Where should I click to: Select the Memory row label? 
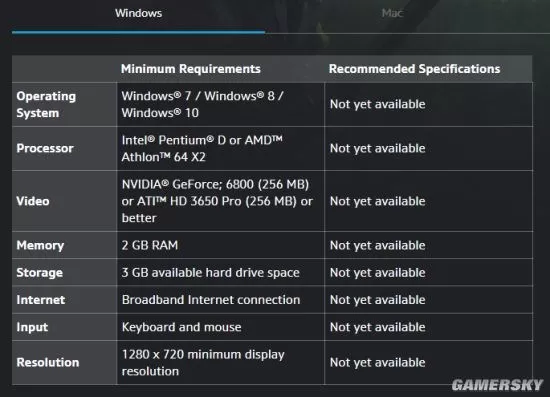(x=40, y=245)
